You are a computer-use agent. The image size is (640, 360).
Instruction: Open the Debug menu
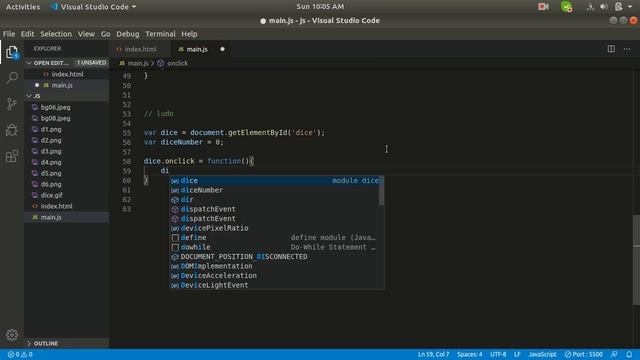tap(128, 34)
